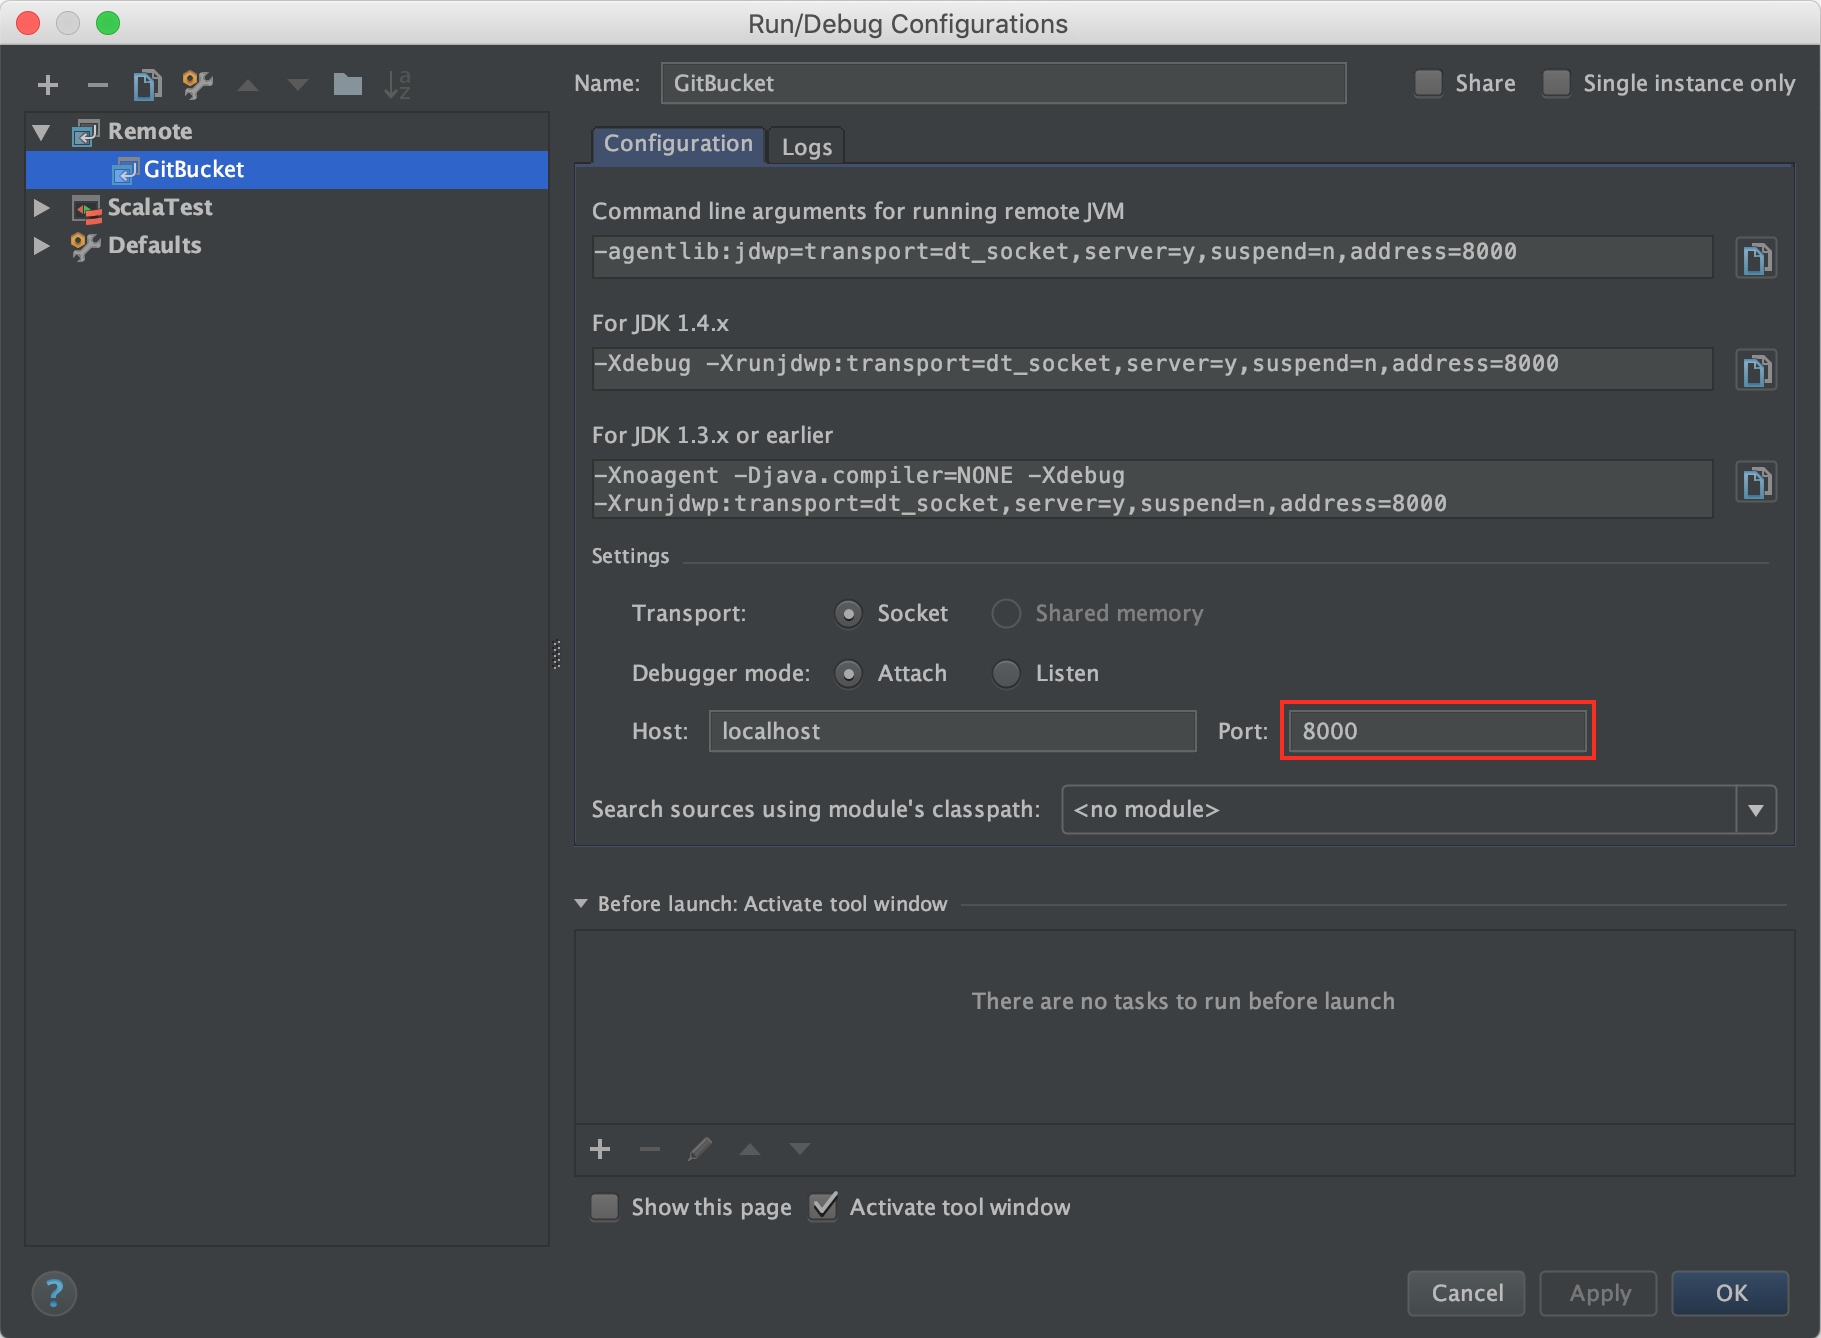Check Show this page option
Viewport: 1821px width, 1338px height.
[604, 1207]
